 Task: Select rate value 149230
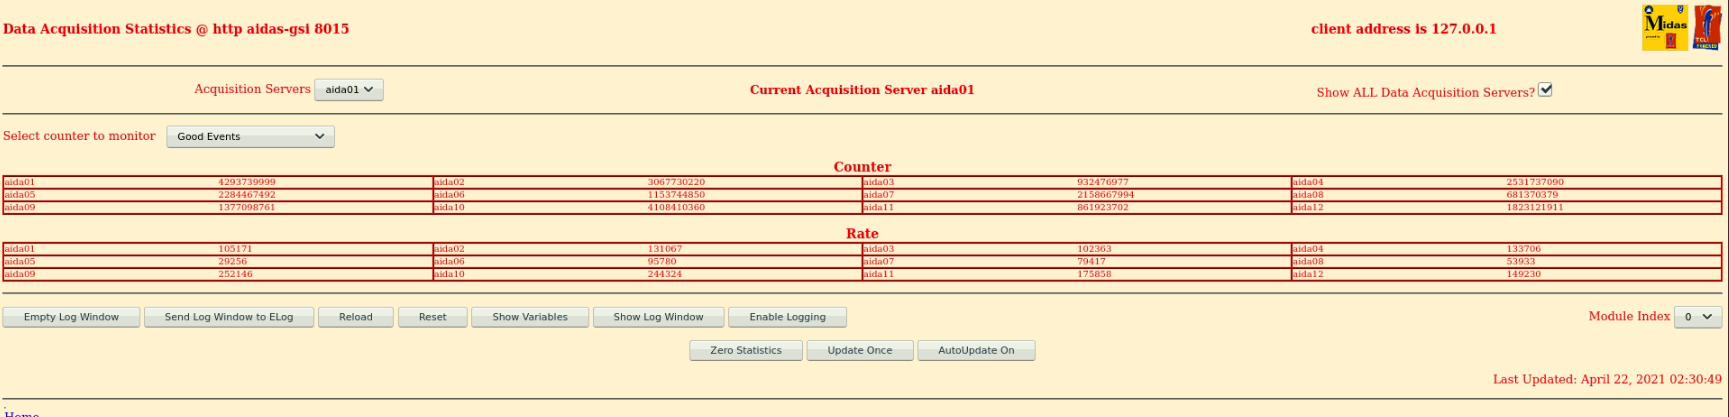coord(1523,274)
